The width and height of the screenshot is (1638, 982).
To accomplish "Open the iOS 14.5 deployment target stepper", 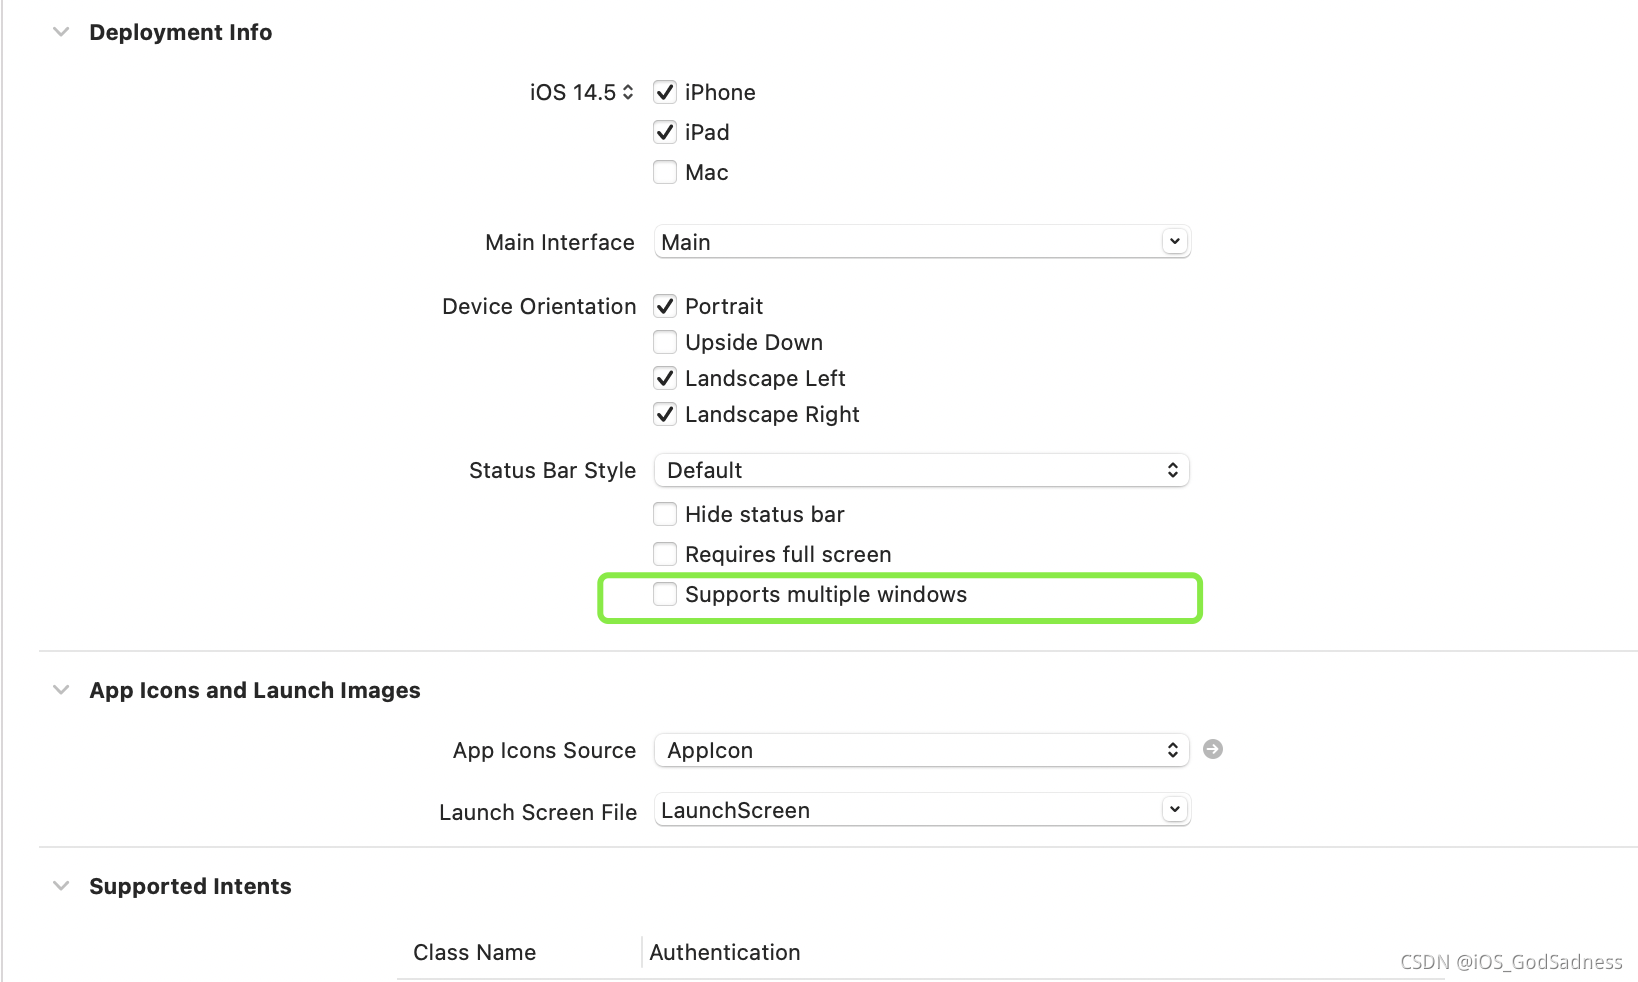I will (627, 92).
